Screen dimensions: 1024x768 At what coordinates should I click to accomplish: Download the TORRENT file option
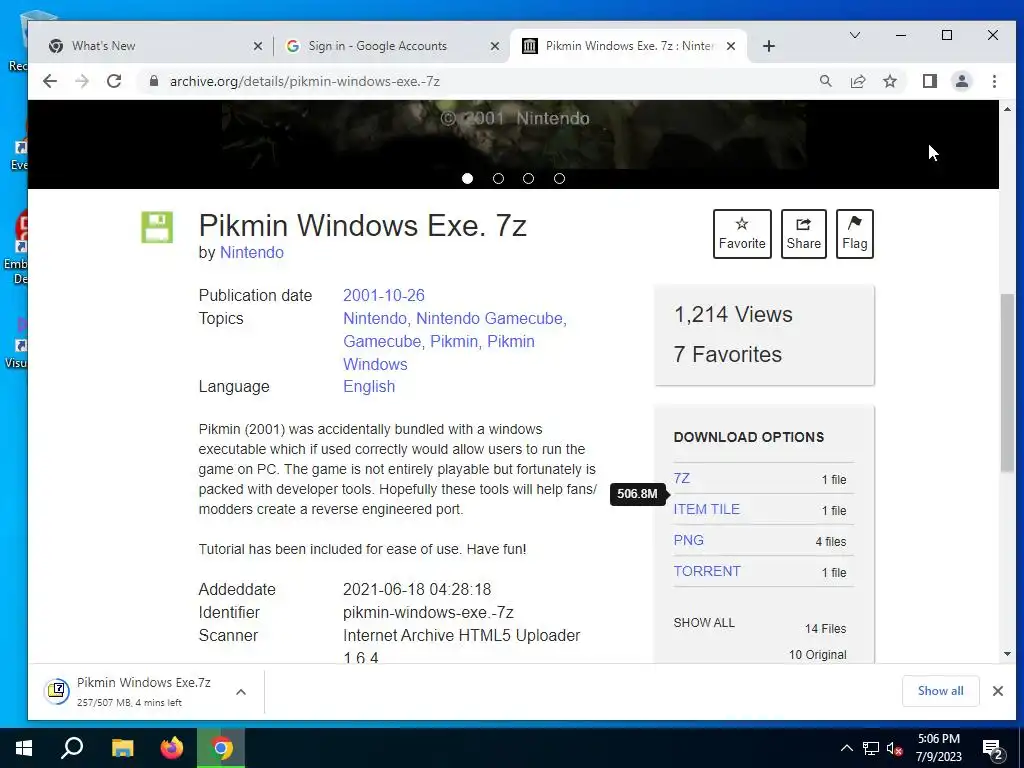tap(707, 571)
